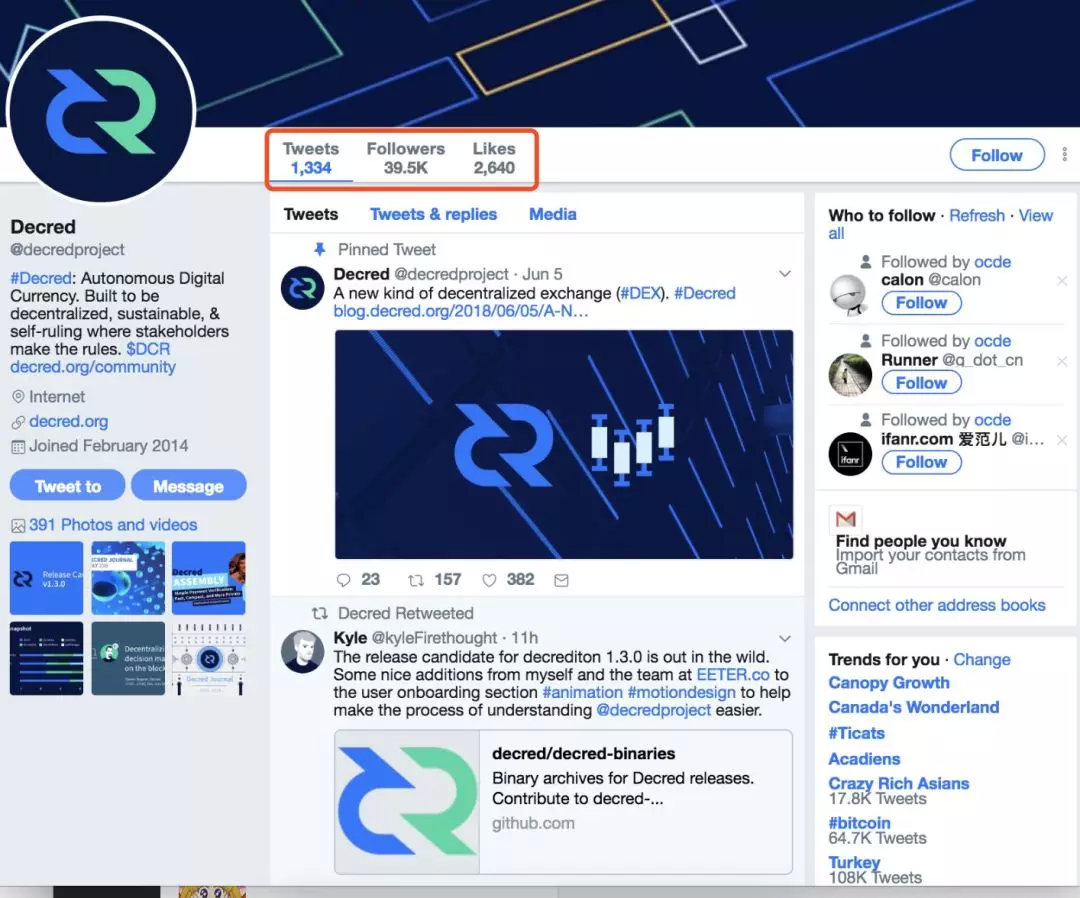This screenshot has height=898, width=1080.
Task: Open 391 Photos and videos
Action: [113, 525]
